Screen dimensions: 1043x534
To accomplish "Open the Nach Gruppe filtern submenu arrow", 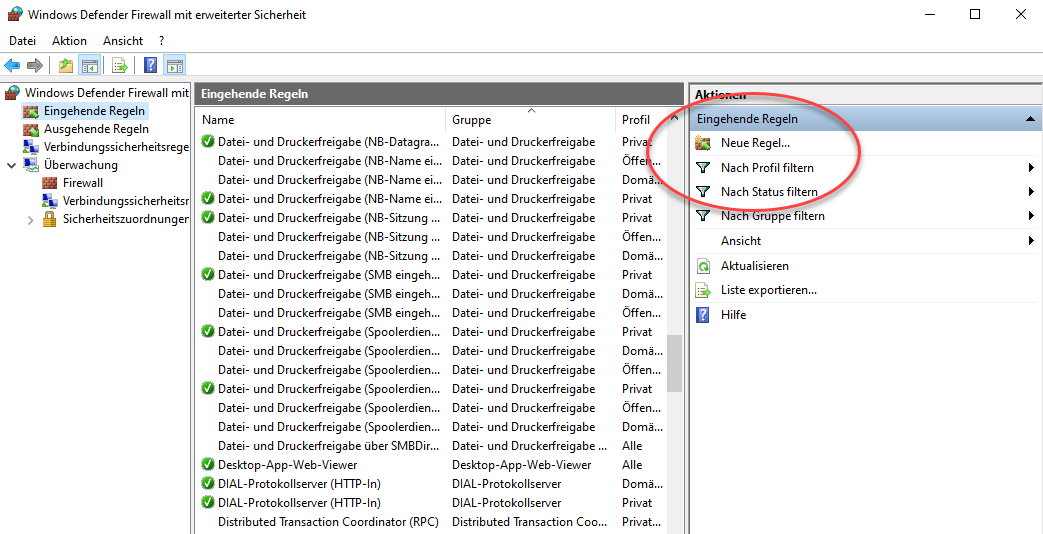I will click(1031, 215).
